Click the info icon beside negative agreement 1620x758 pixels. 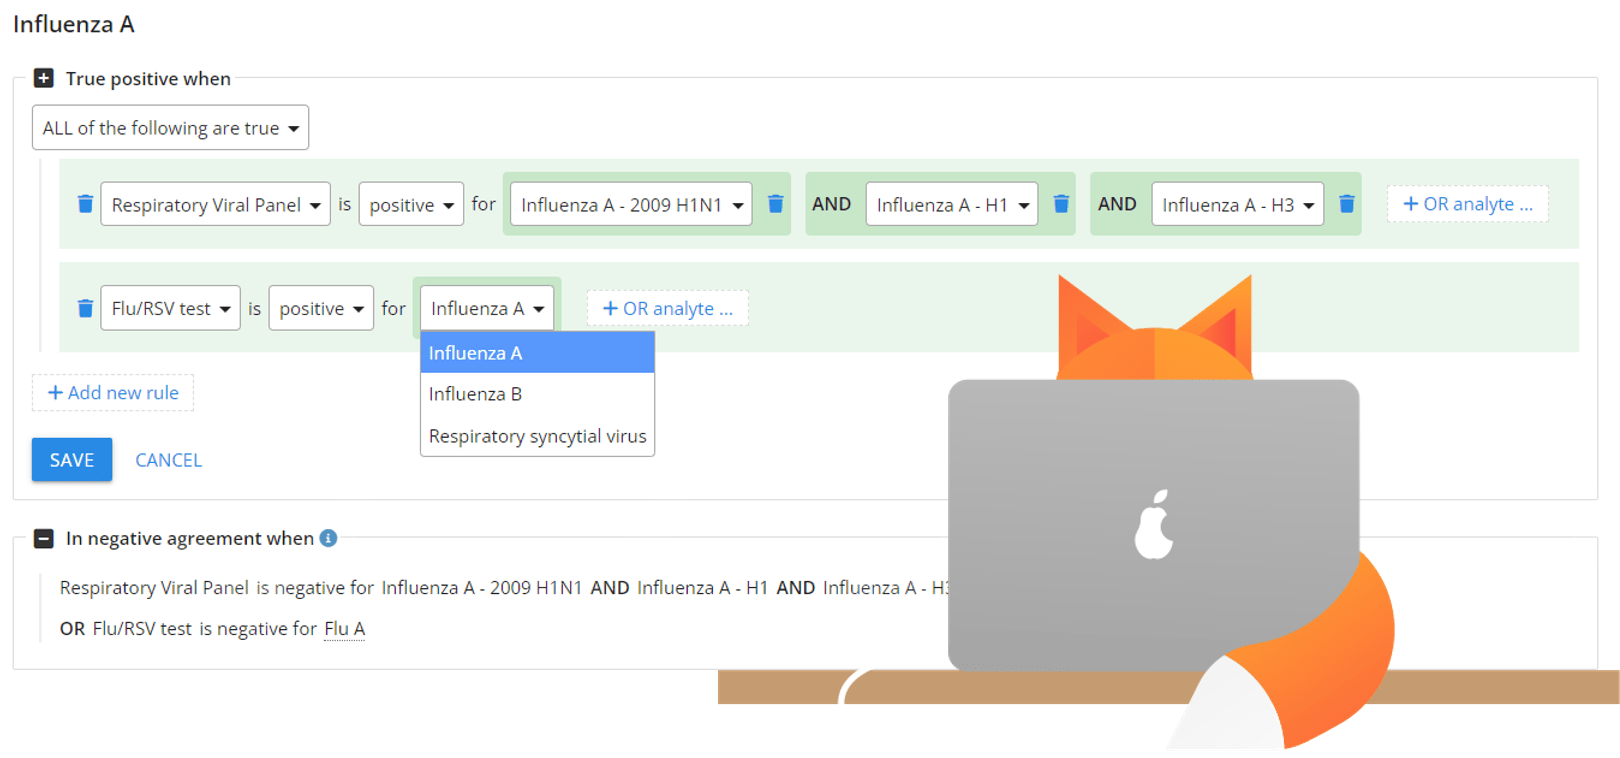point(328,538)
